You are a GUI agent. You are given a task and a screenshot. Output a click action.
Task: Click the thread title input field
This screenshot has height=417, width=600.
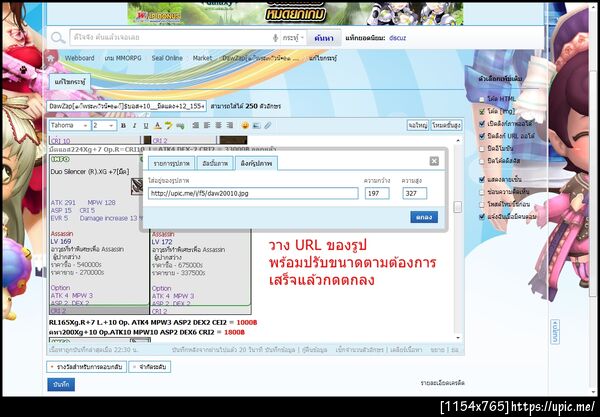(127, 106)
